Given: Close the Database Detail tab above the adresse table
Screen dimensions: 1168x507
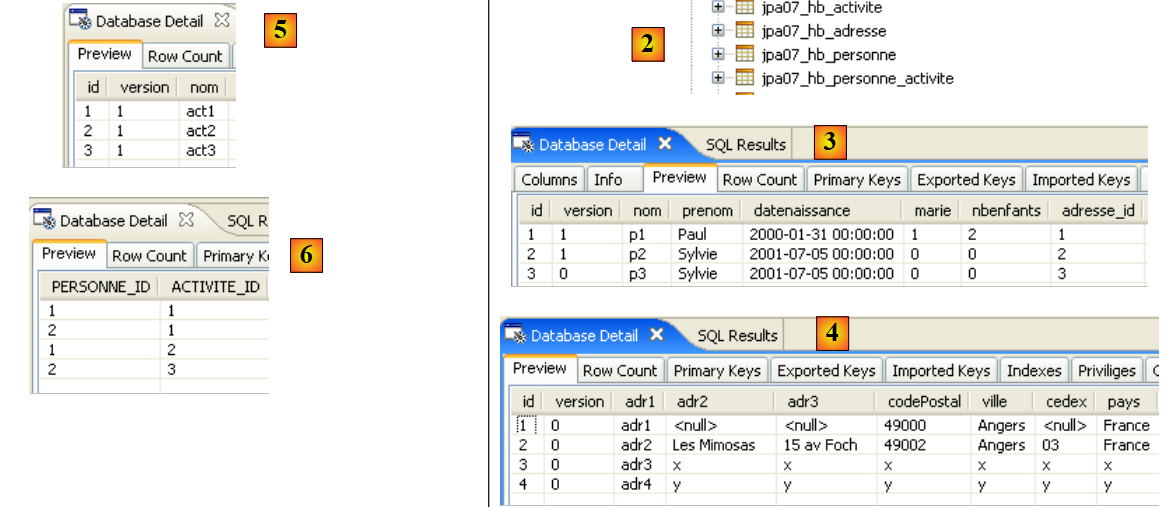Looking at the screenshot, I should click(x=657, y=335).
